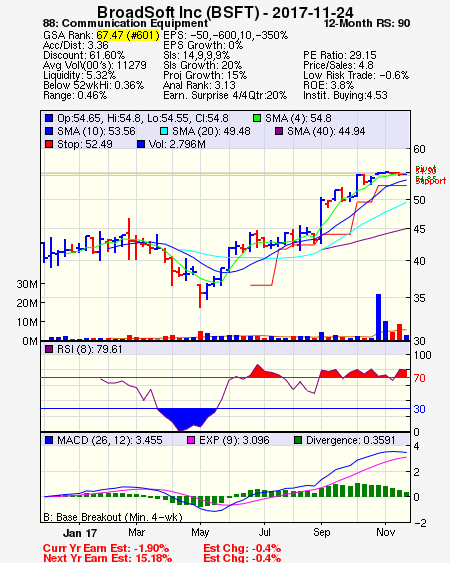Click the cyan SMA (20) legend swatch
The width and height of the screenshot is (450, 563).
click(x=164, y=131)
